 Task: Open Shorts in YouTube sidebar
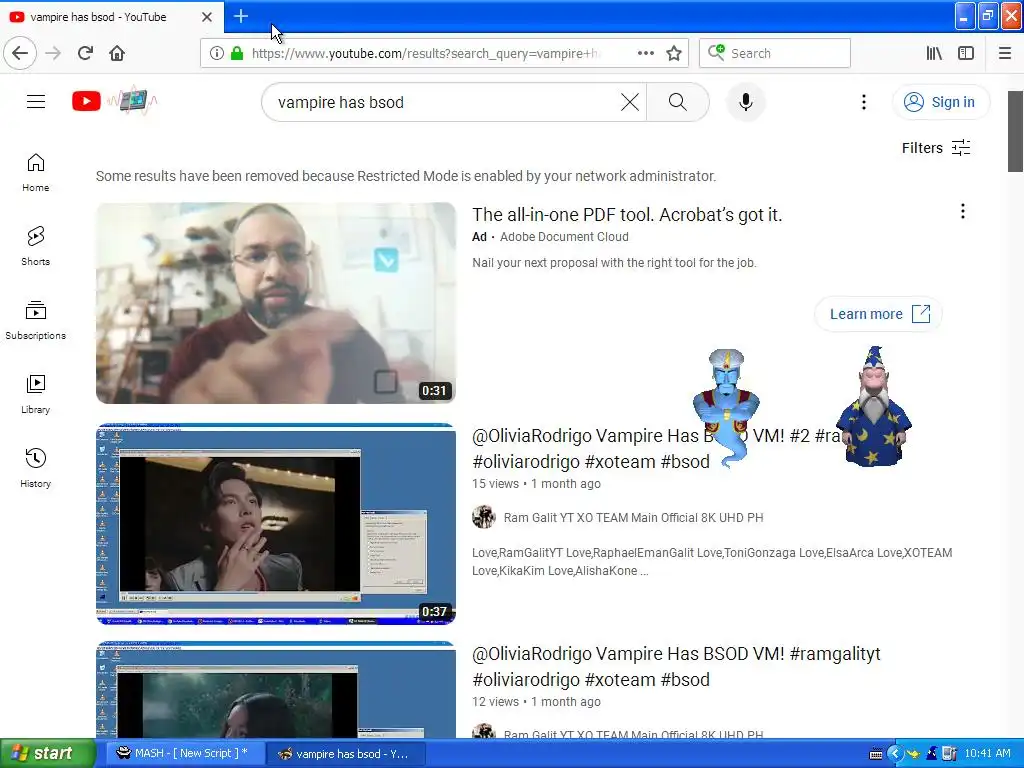pos(35,246)
